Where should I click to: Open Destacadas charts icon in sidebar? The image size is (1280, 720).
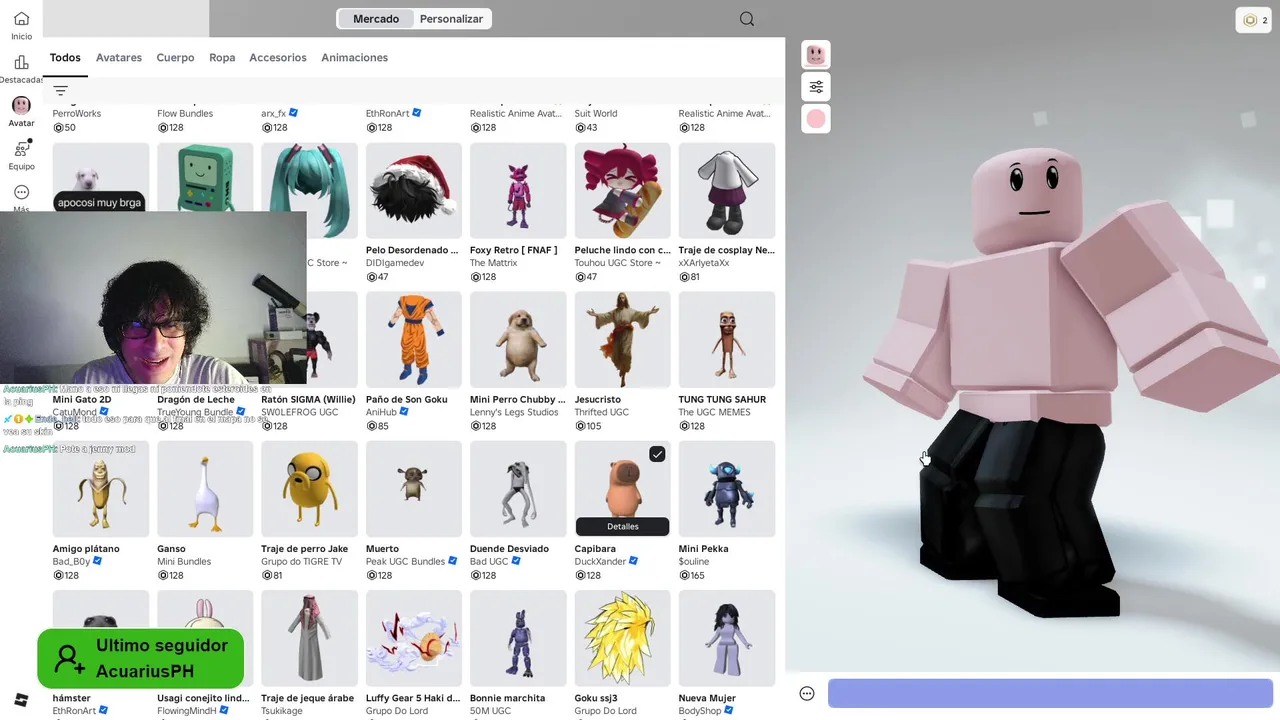(x=21, y=62)
